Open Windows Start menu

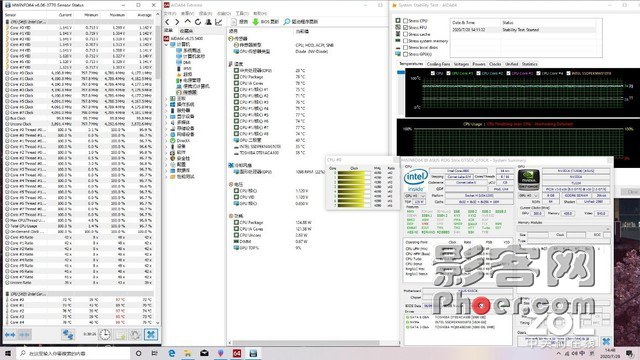[x=8, y=353]
